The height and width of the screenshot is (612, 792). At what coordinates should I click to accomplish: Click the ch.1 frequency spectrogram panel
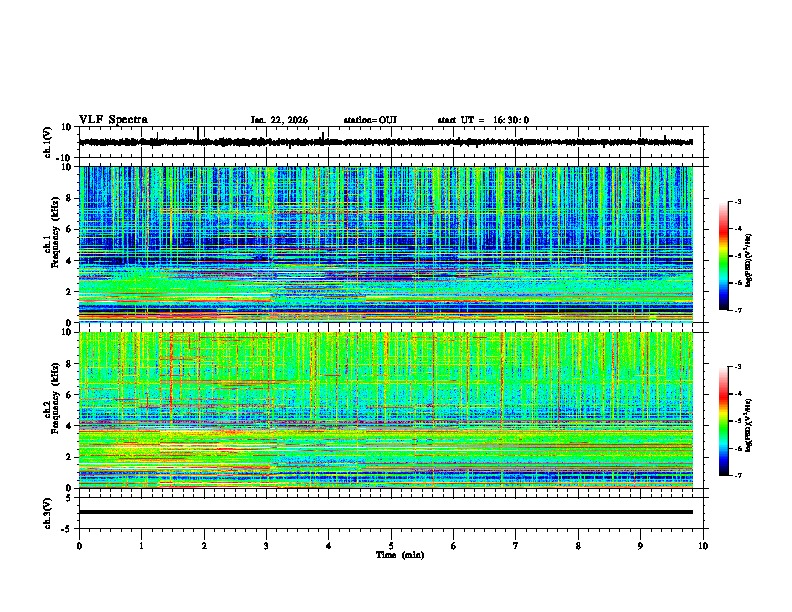[386, 244]
